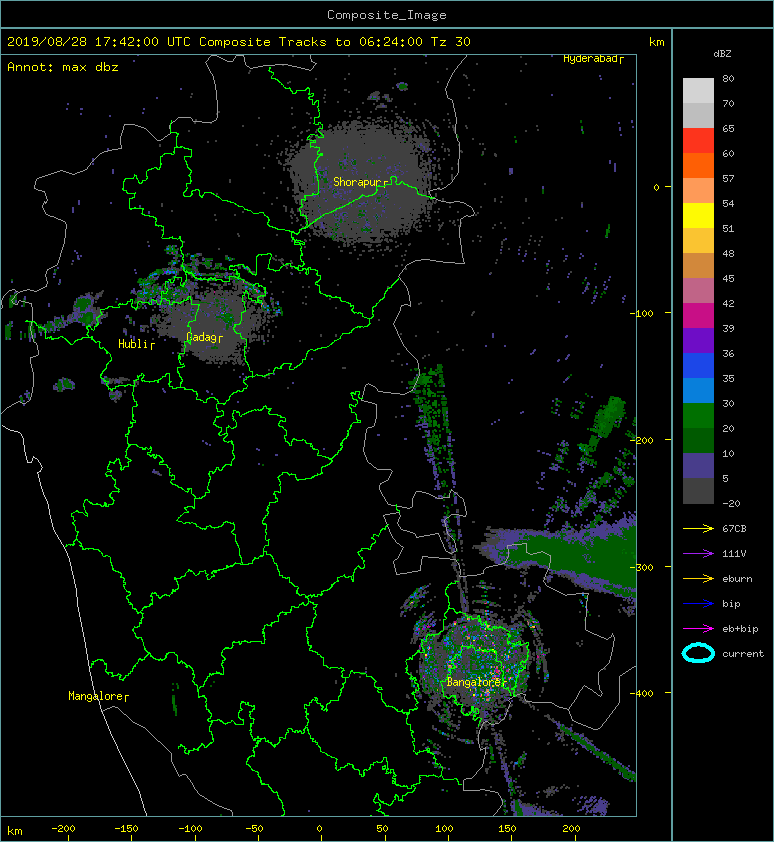This screenshot has height=842, width=774.
Task: Click the eburn arrow legend icon
Action: coord(698,579)
